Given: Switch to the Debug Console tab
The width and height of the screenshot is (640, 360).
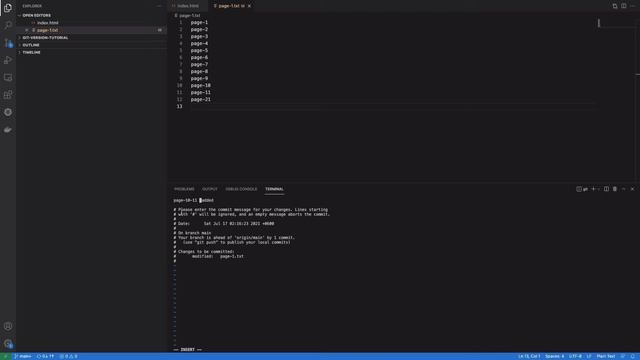Looking at the screenshot, I should click(x=241, y=189).
